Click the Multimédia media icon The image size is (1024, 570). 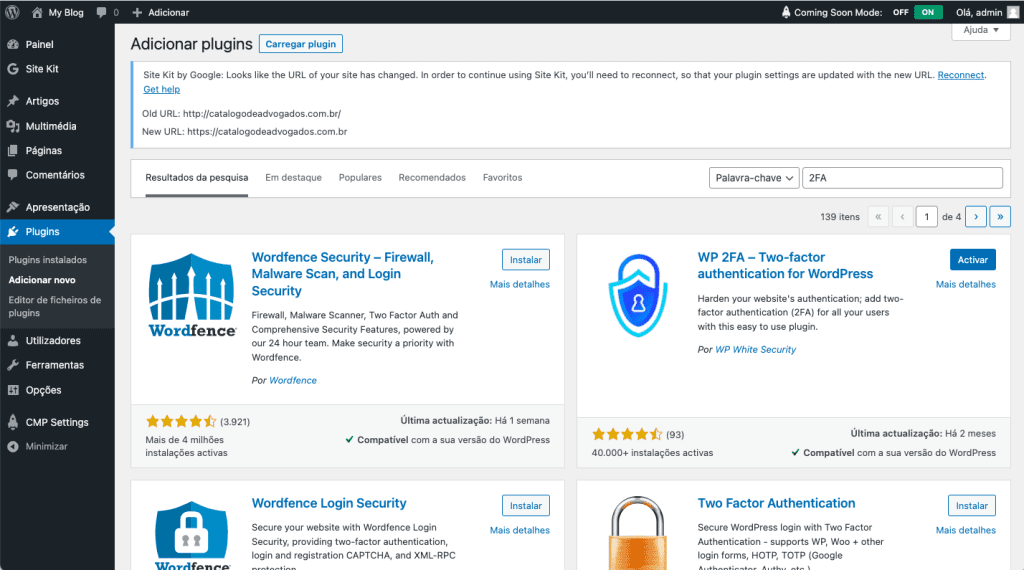13,126
